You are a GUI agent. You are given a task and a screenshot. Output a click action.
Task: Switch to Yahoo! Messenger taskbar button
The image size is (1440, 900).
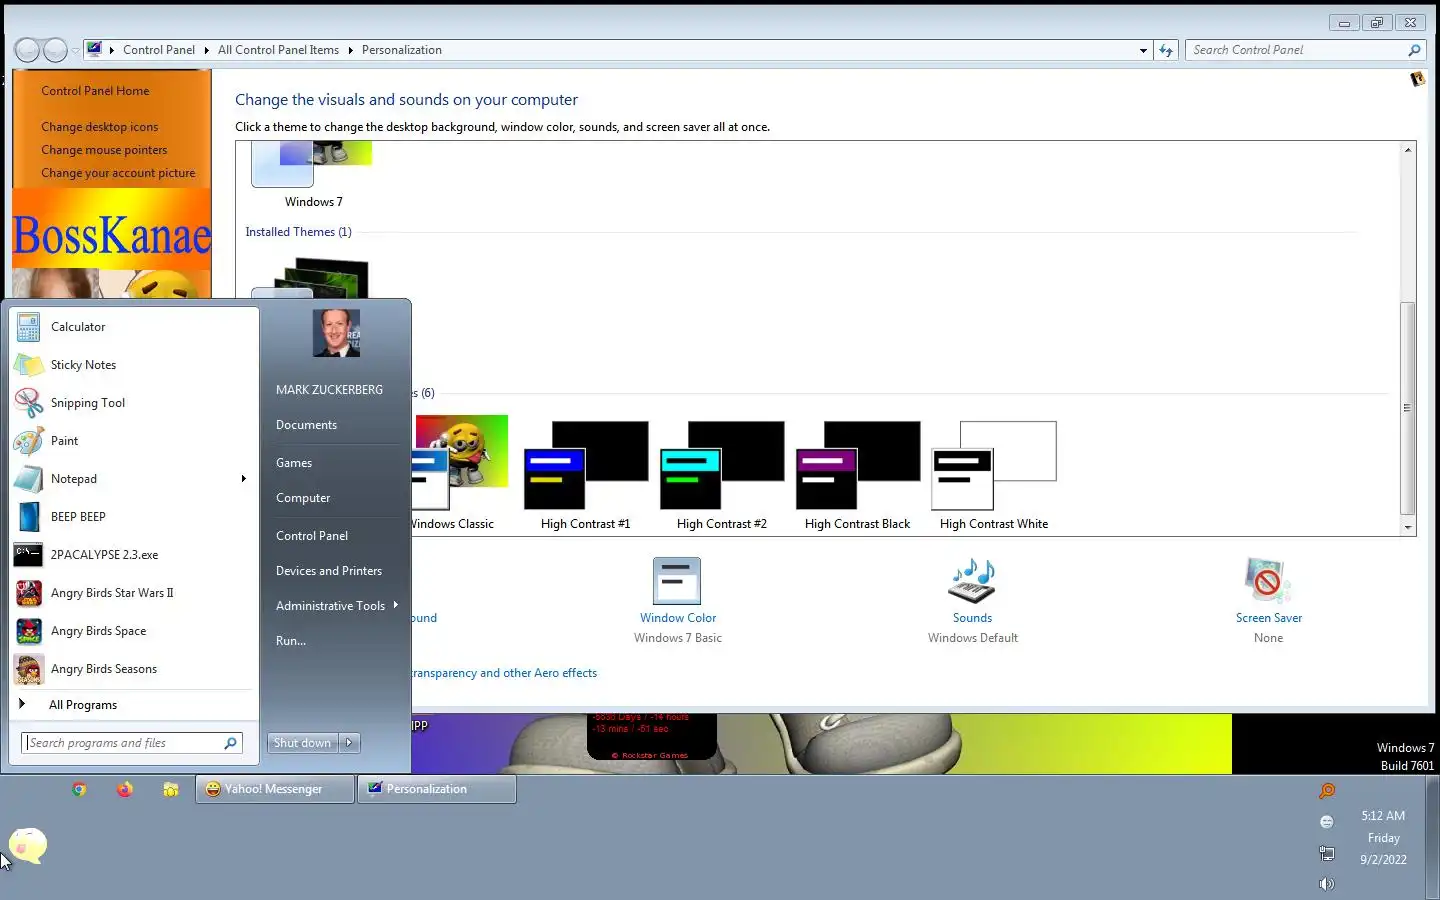[275, 789]
